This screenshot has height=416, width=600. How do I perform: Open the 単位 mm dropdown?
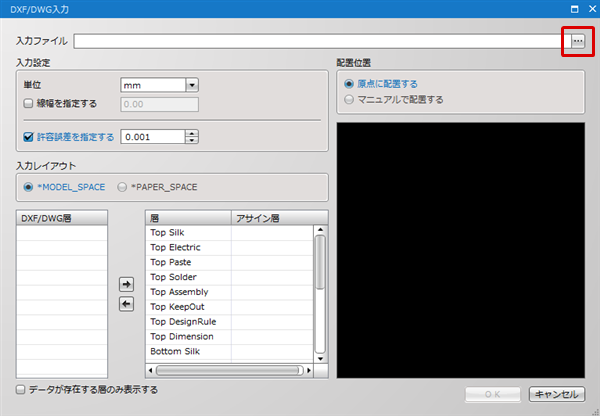click(192, 85)
